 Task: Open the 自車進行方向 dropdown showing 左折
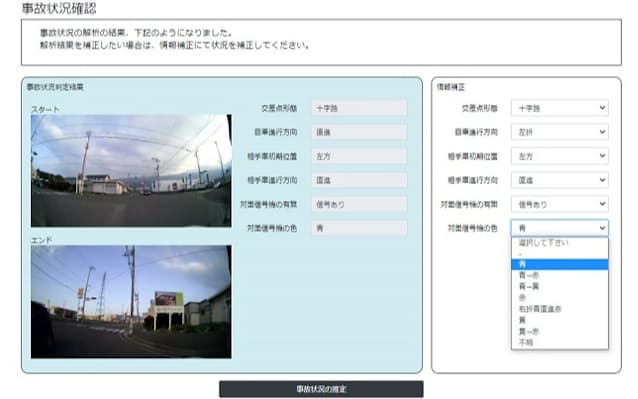point(559,132)
